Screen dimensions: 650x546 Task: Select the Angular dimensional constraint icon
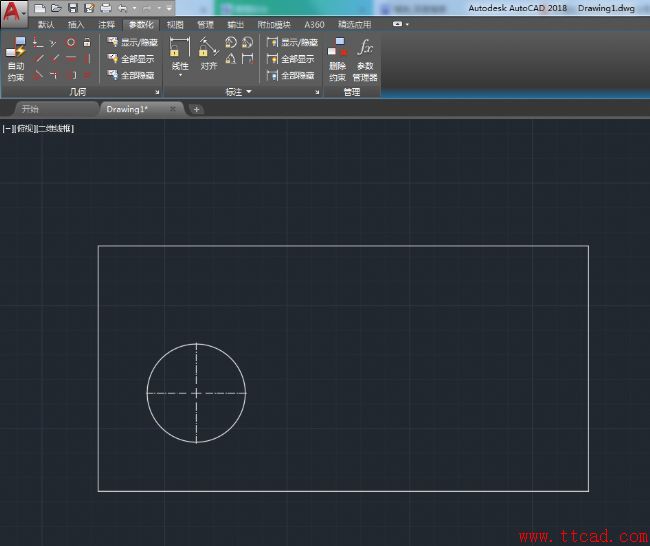coord(230,59)
